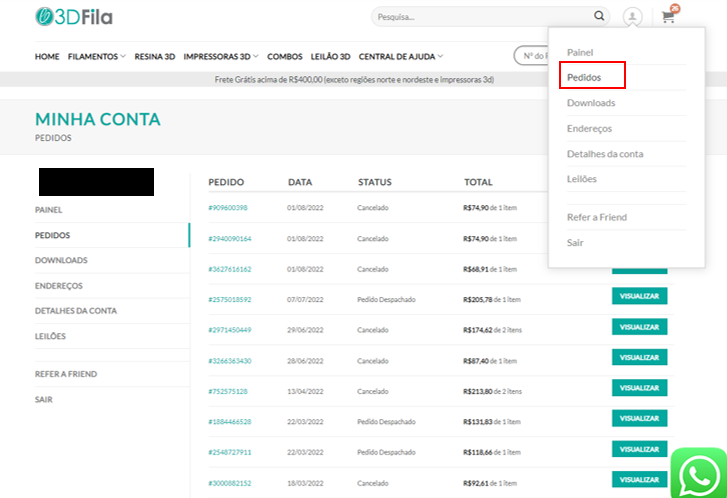Open order #752575128
Viewport: 727px width, 498px height.
point(228,392)
